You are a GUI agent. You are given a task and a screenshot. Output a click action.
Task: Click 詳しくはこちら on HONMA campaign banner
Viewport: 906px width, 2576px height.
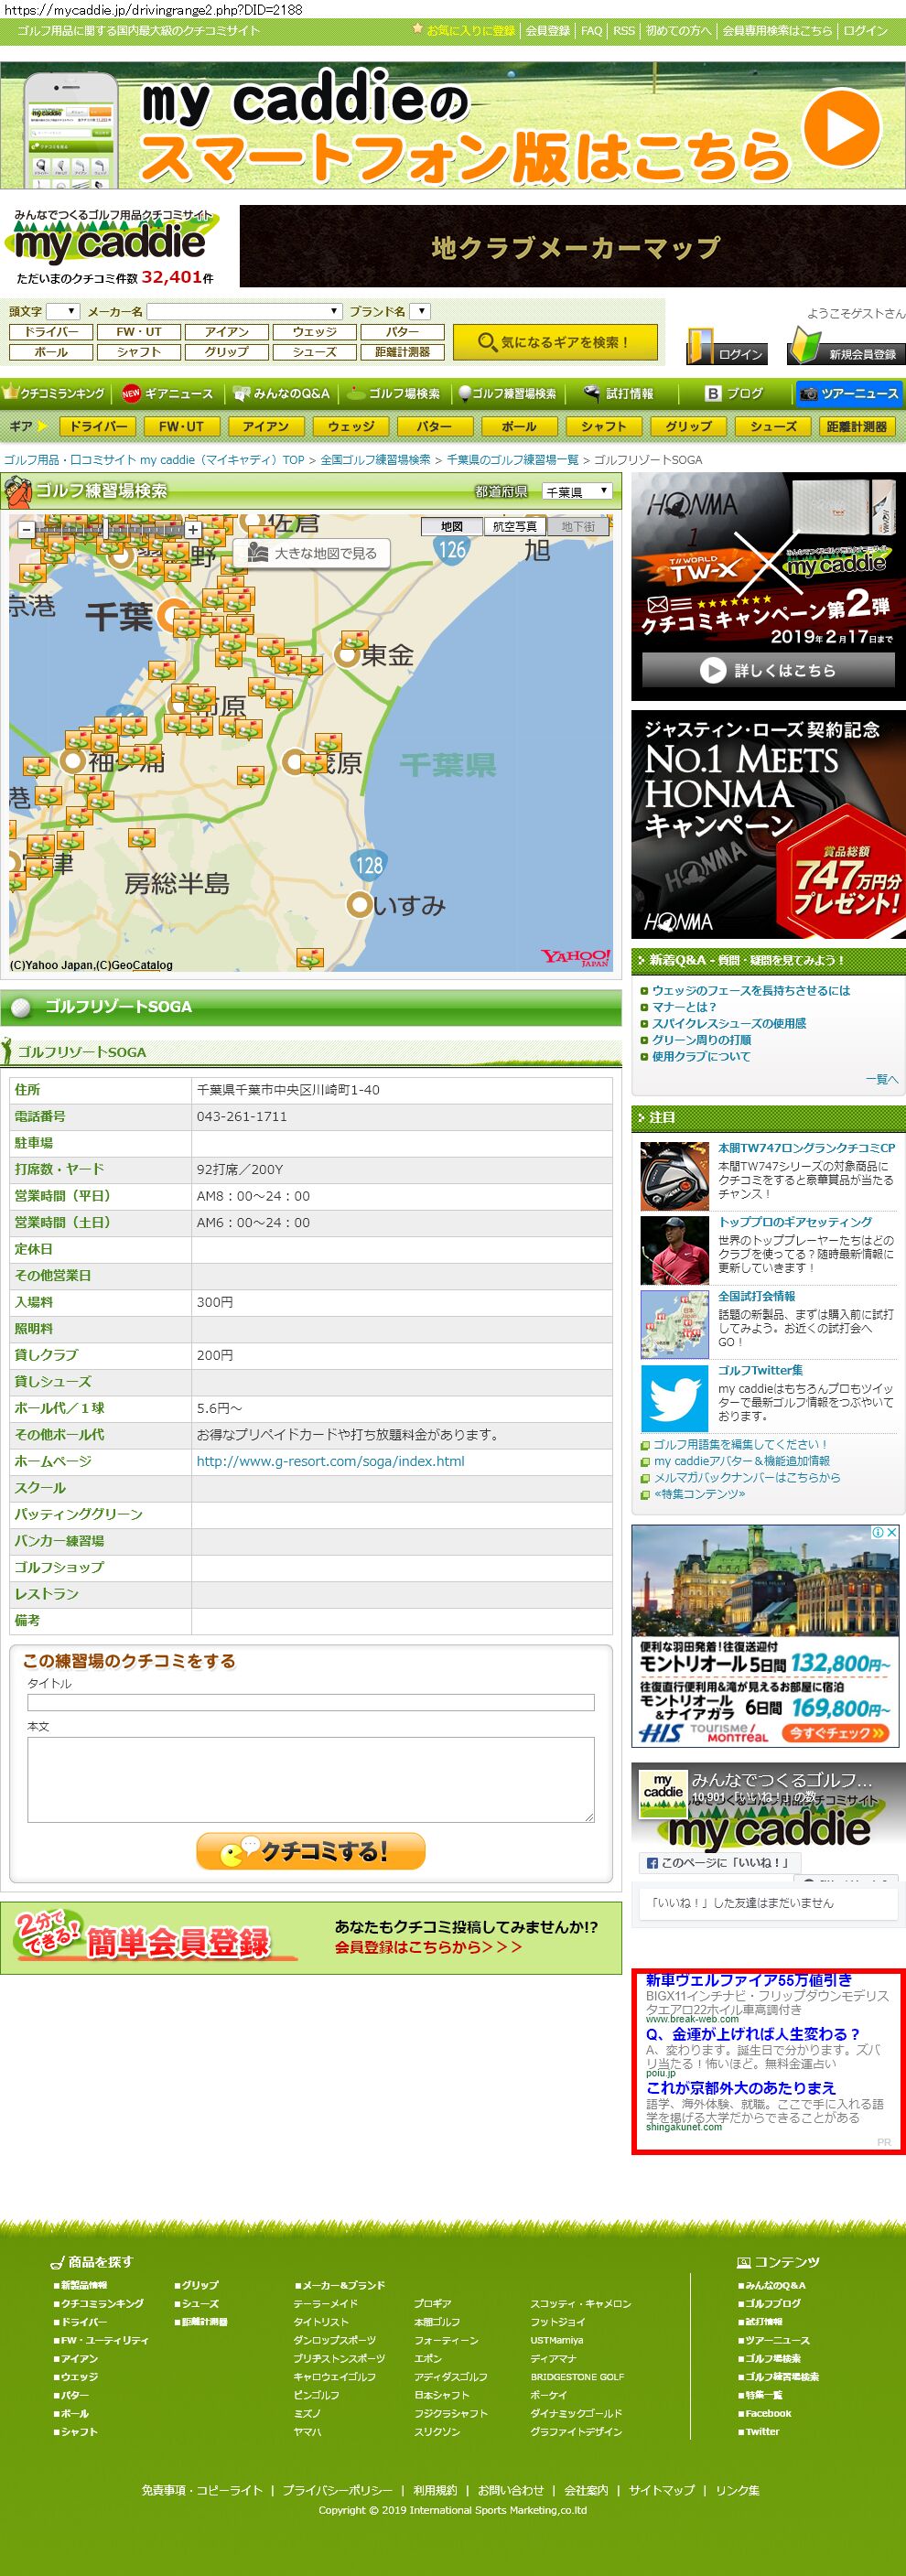click(768, 670)
